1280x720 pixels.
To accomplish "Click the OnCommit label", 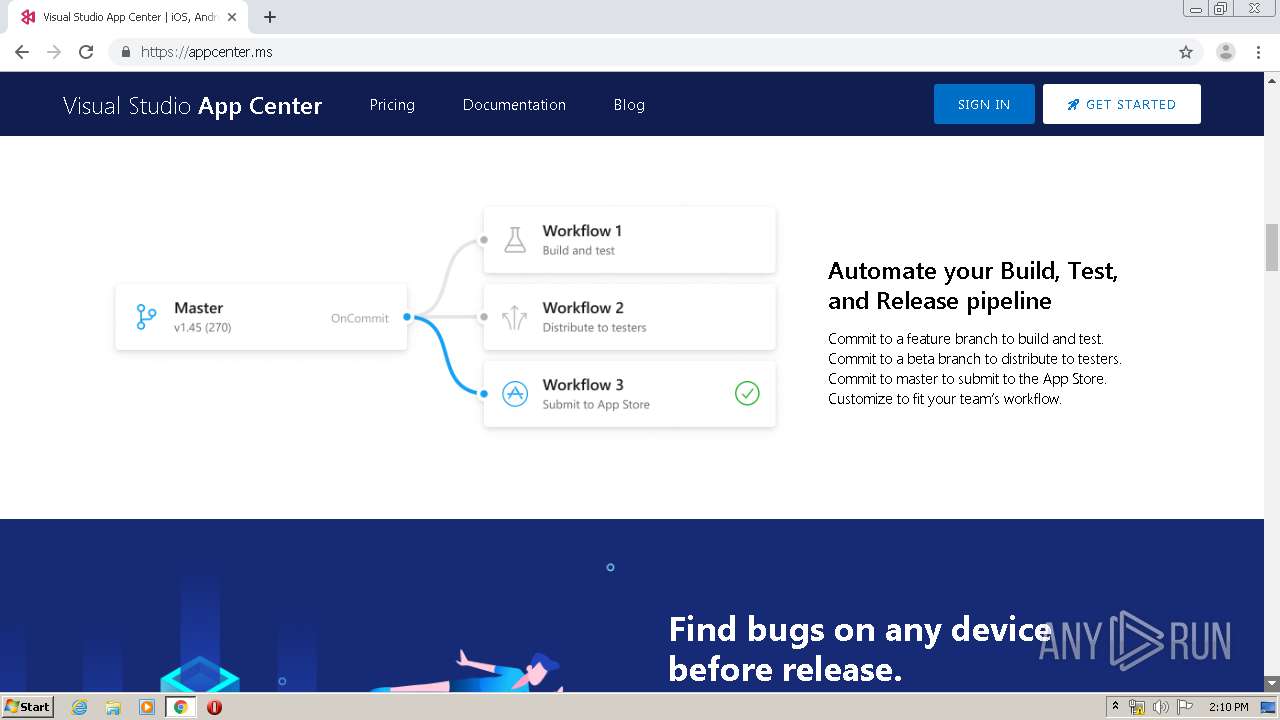I will click(x=360, y=318).
